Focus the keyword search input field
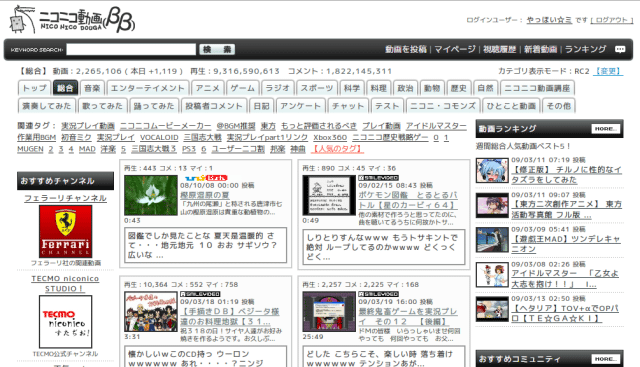The width and height of the screenshot is (640, 367). tap(131, 49)
